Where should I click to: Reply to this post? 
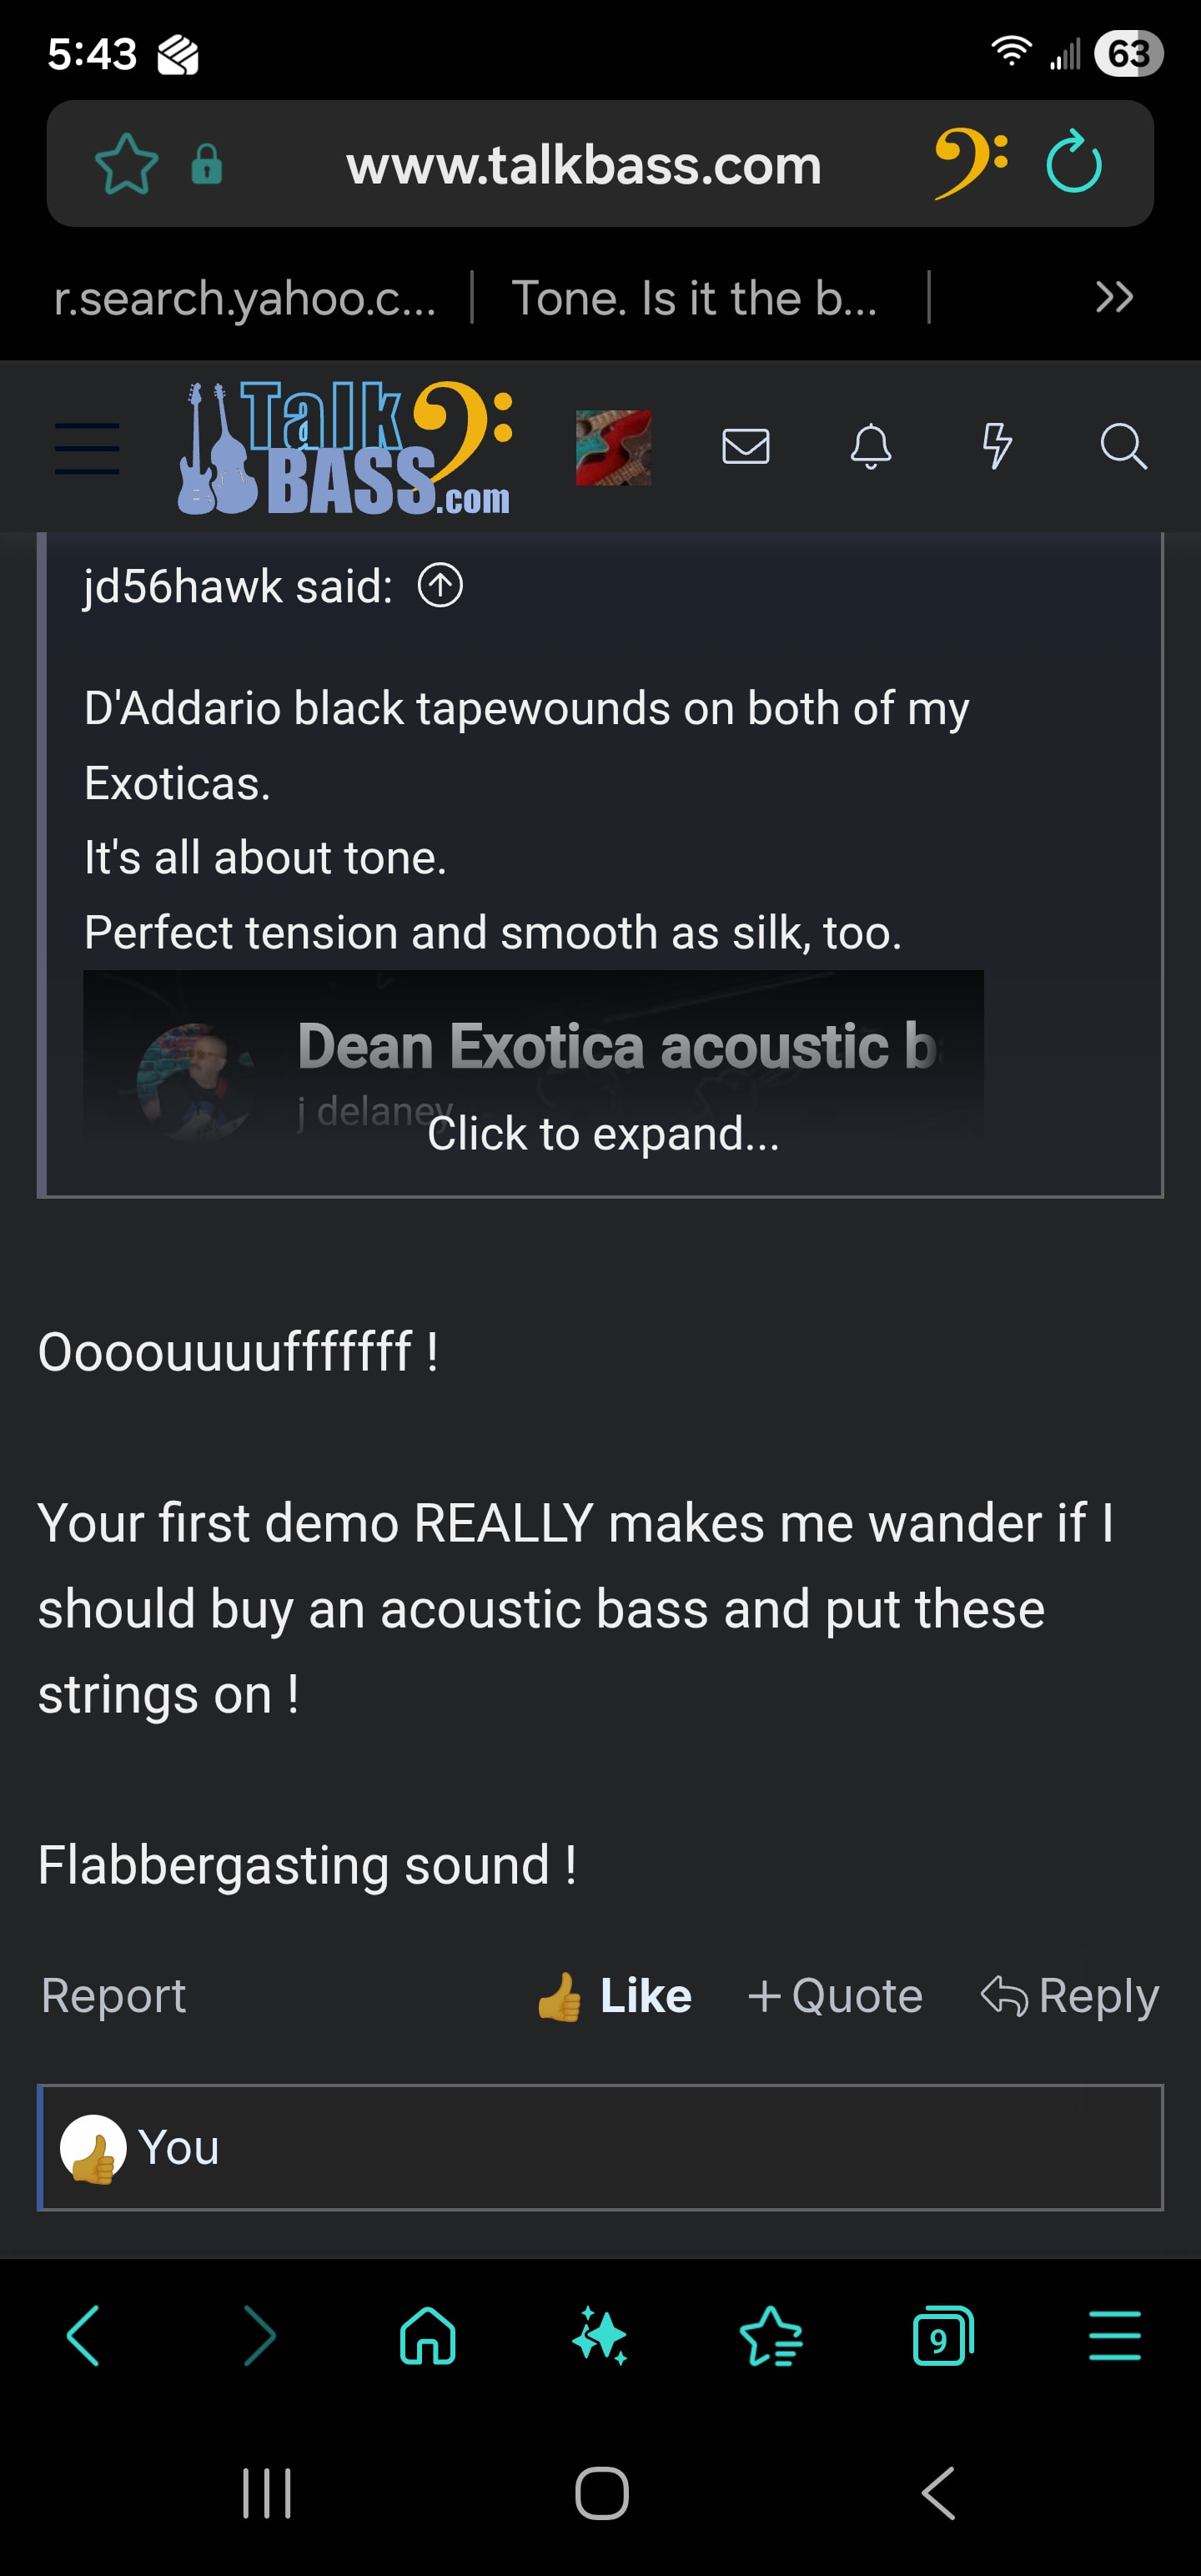click(1070, 1996)
